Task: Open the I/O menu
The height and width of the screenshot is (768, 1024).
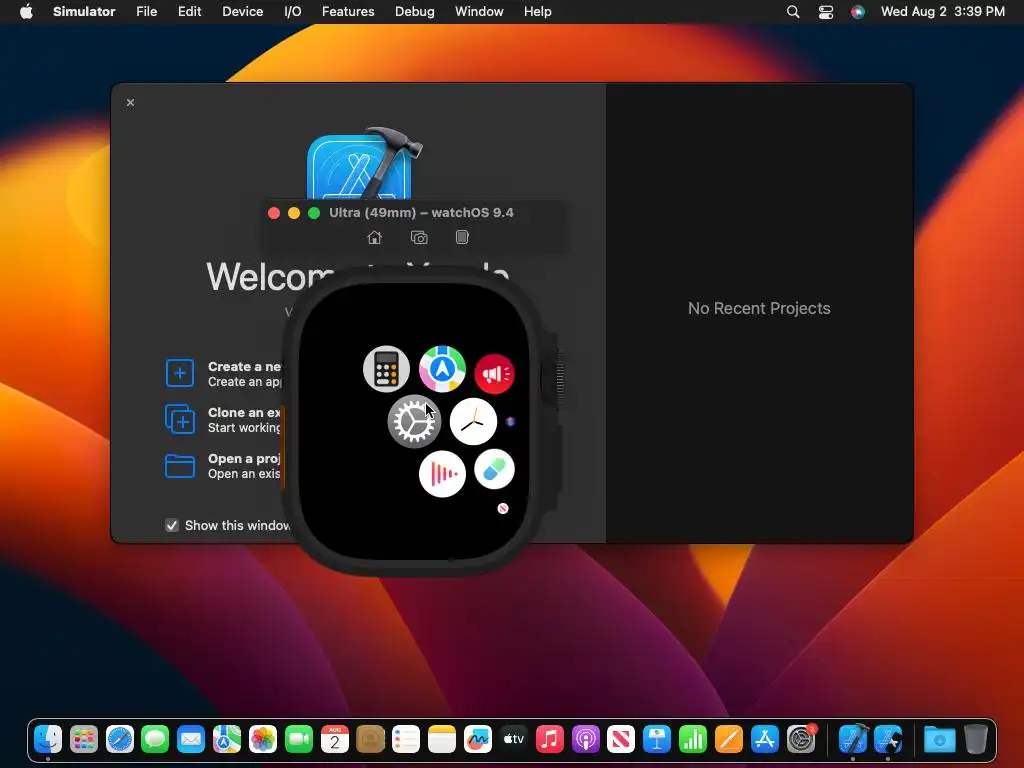Action: click(293, 12)
